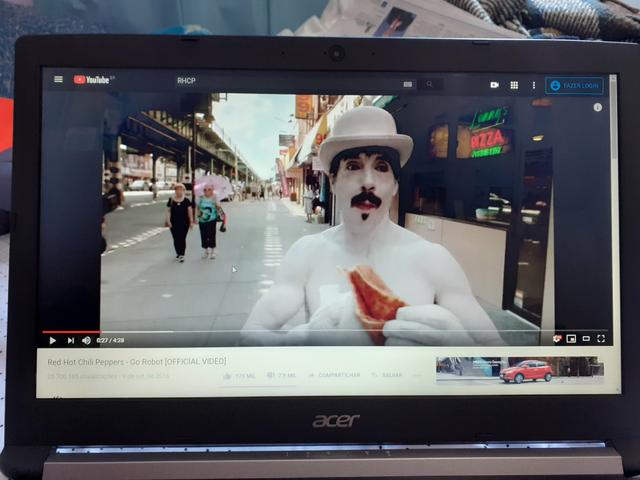Like the video with thumbs up
This screenshot has width=640, height=480.
tap(239, 376)
